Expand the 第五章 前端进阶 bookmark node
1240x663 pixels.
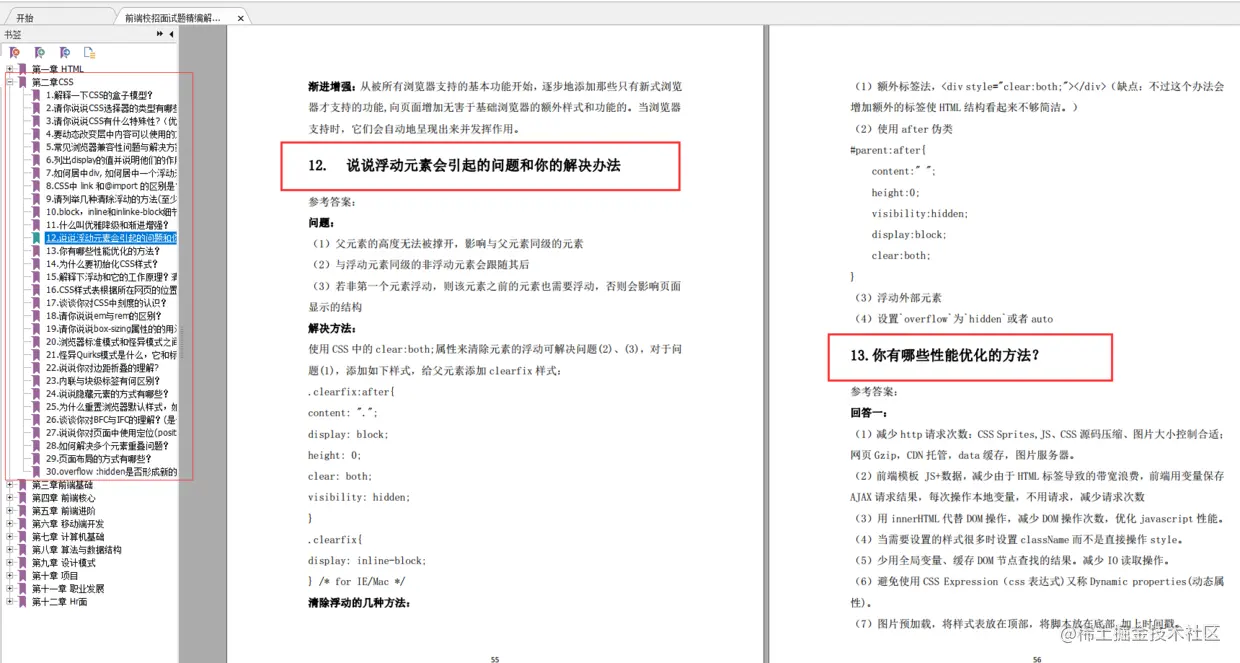(10, 510)
